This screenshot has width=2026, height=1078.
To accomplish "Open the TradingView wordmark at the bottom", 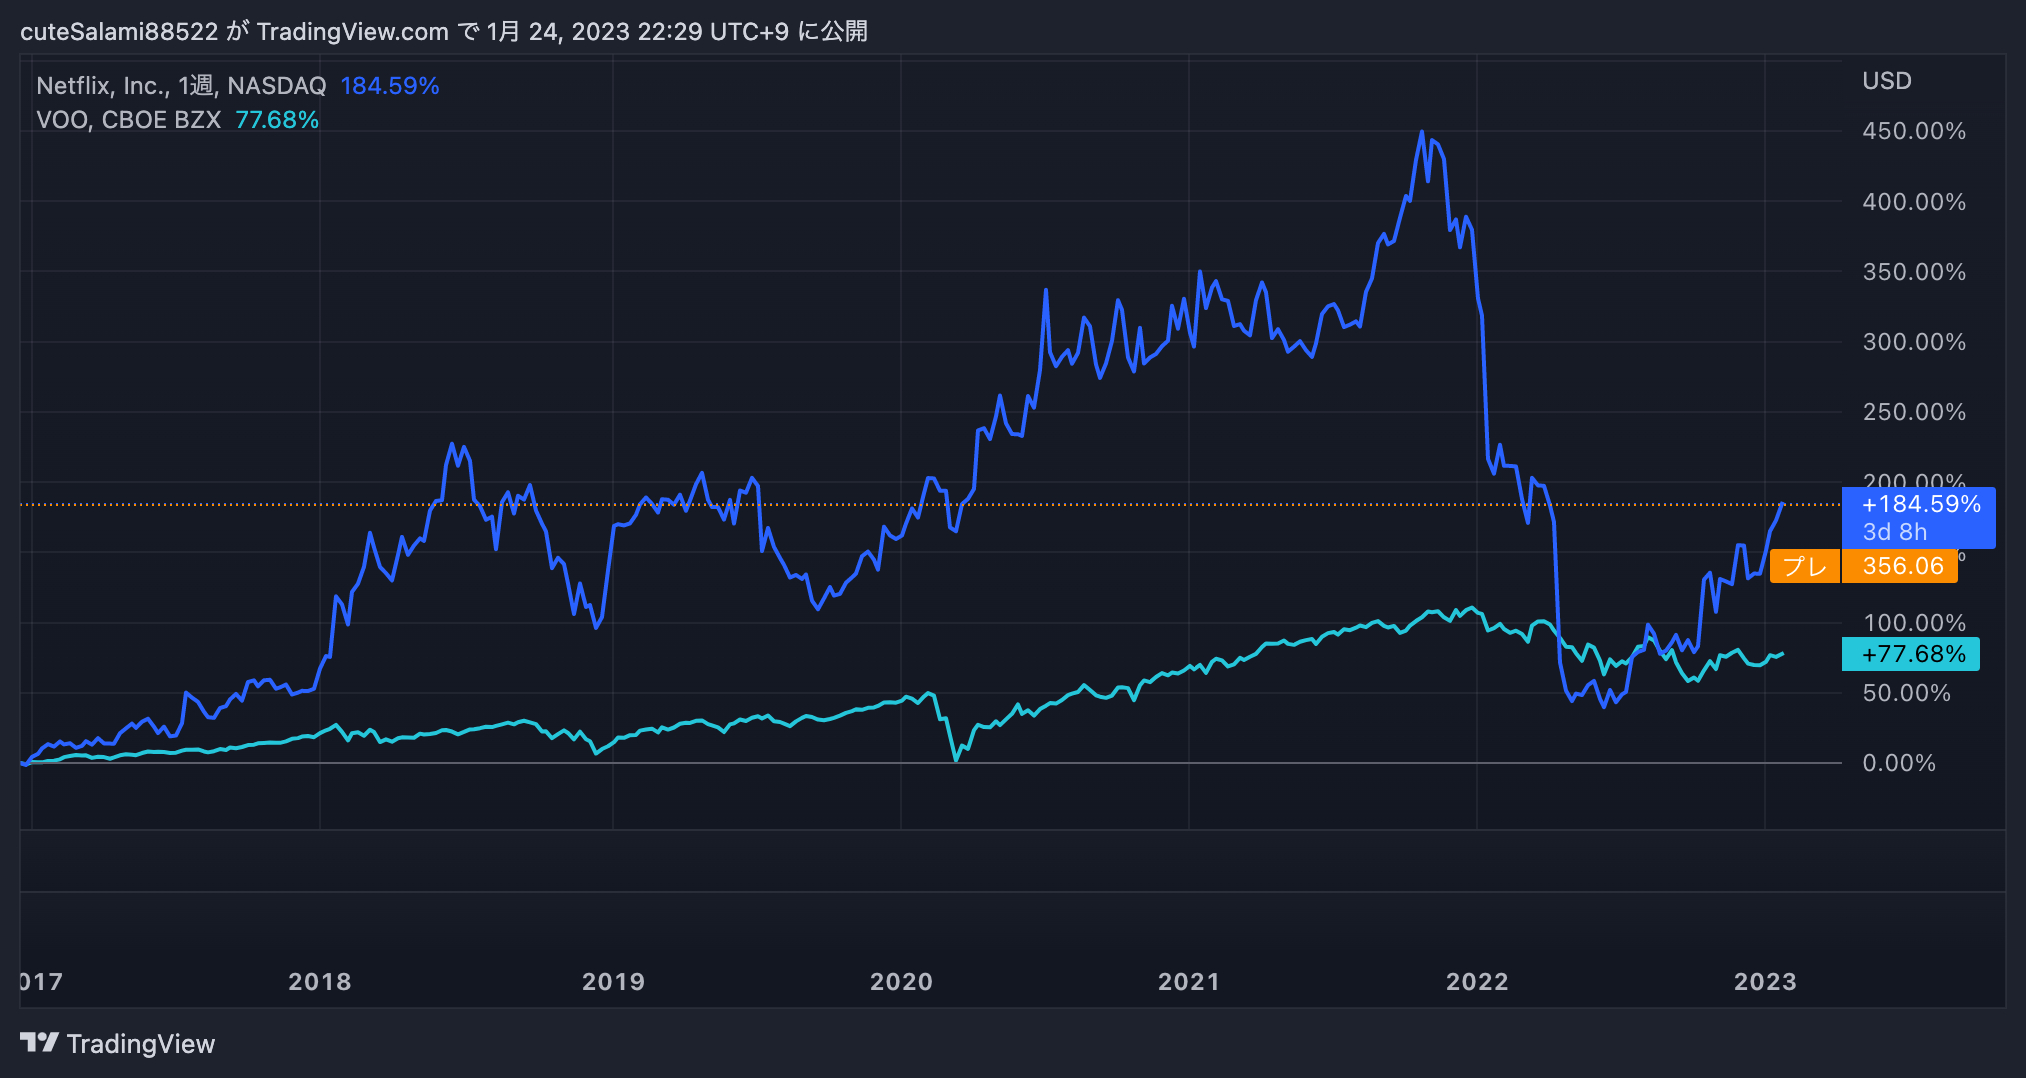I will point(141,1044).
